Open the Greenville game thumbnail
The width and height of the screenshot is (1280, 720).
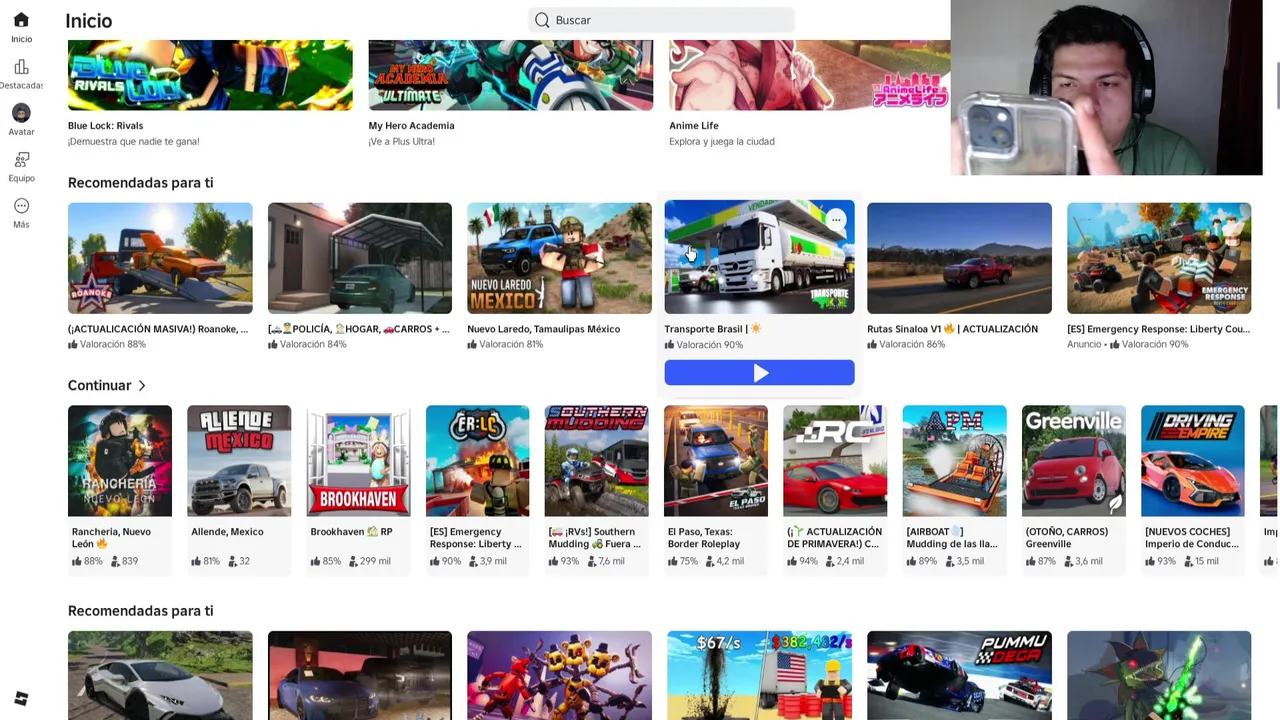click(x=1073, y=461)
